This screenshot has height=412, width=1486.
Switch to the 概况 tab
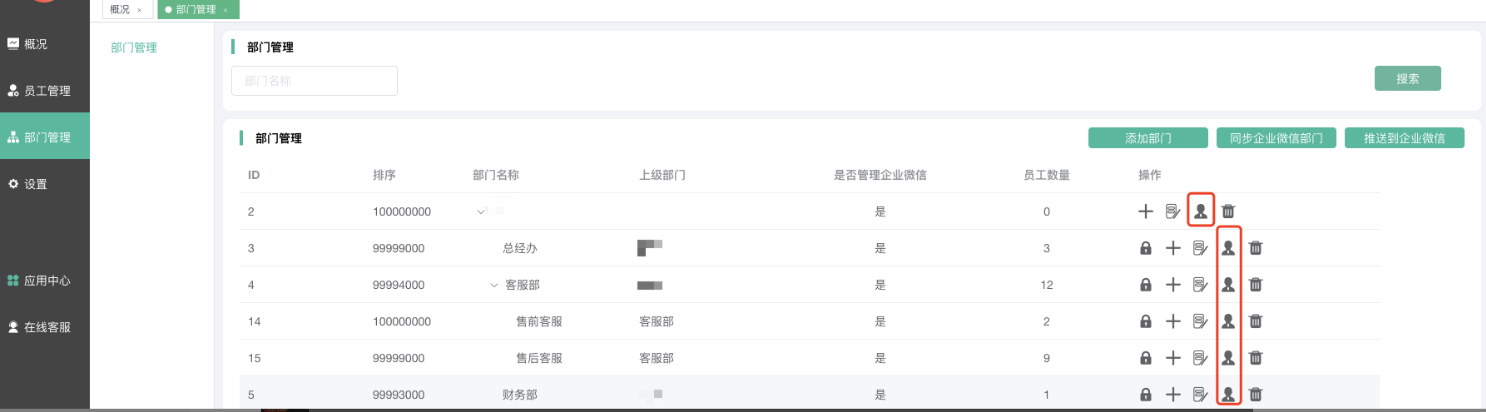tap(119, 9)
